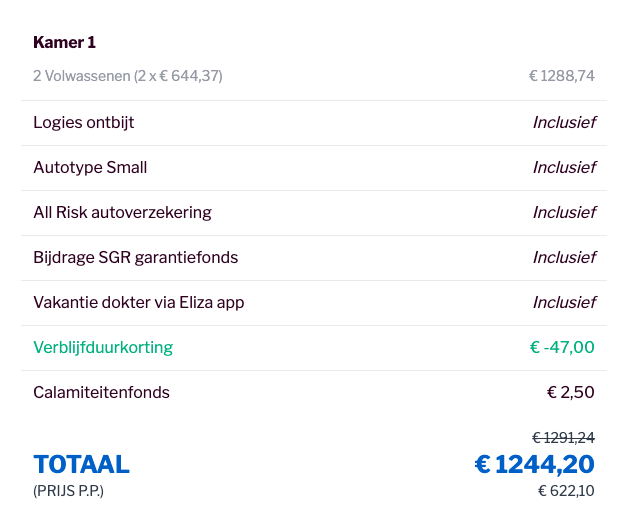626x510 pixels.
Task: Click Inclusief beside Vakantie dokter
Action: click(x=564, y=303)
